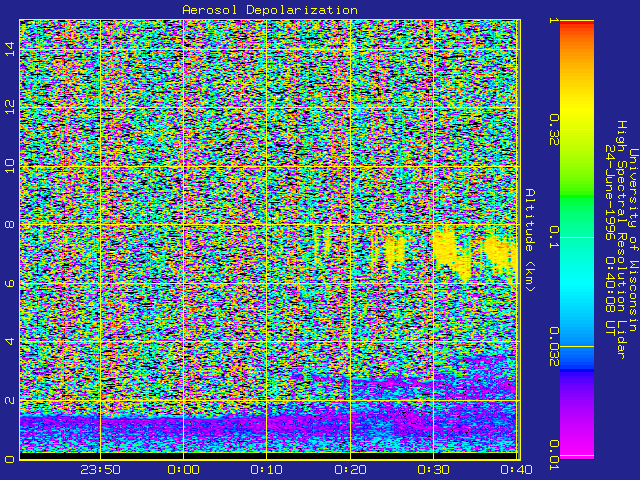Viewport: 640px width, 480px height.
Task: Click the altitude tick label 0
Action: 9,459
